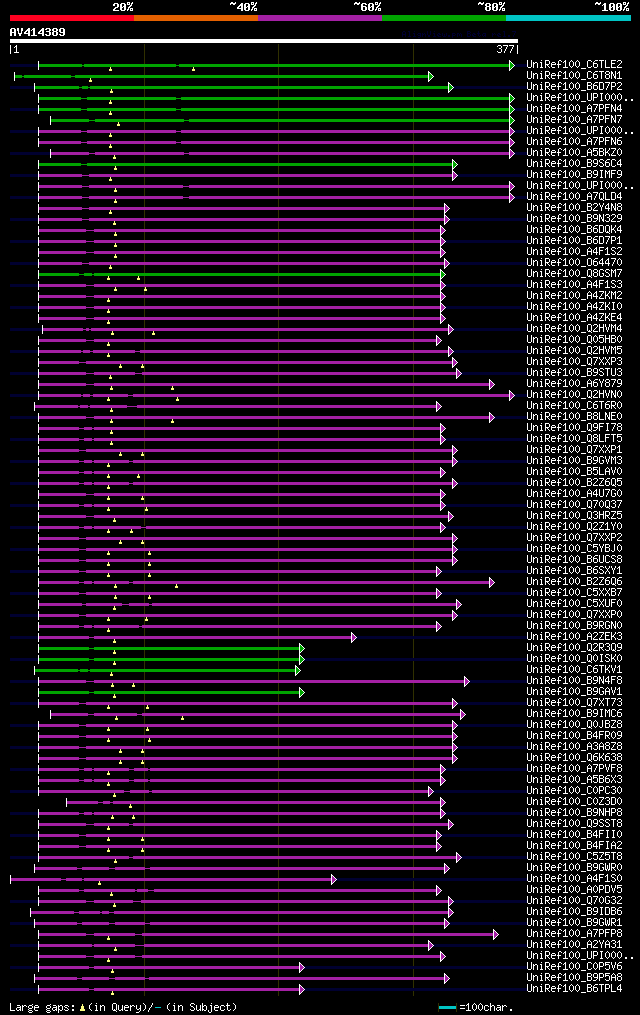Click the UniRef100_B8LNE0 label

tap(574, 417)
